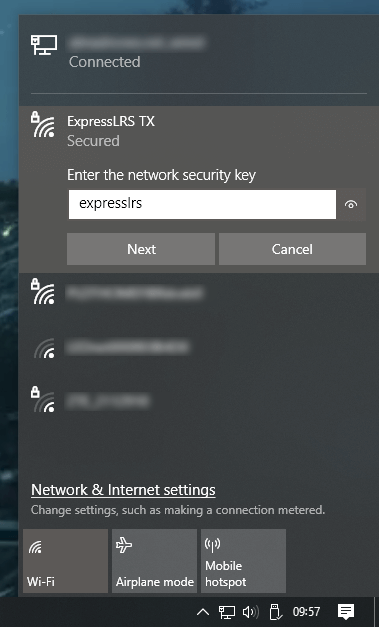Click the safely remove hardware USB icon

coord(275,612)
